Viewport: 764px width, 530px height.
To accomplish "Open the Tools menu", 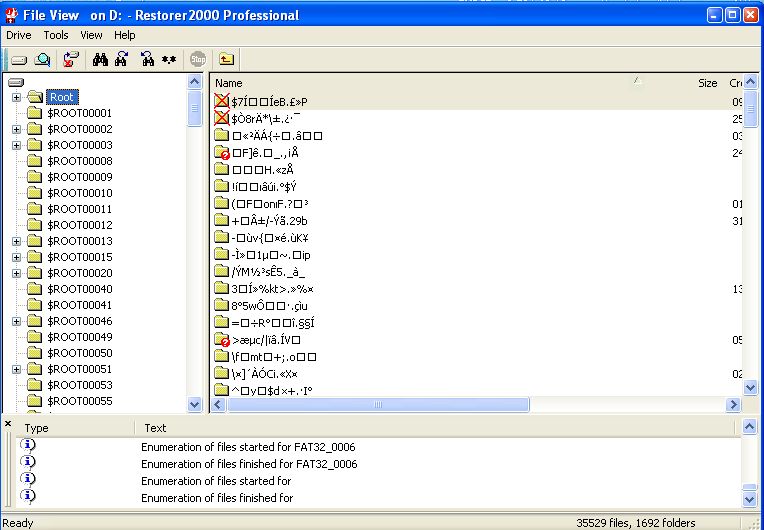I will [56, 35].
